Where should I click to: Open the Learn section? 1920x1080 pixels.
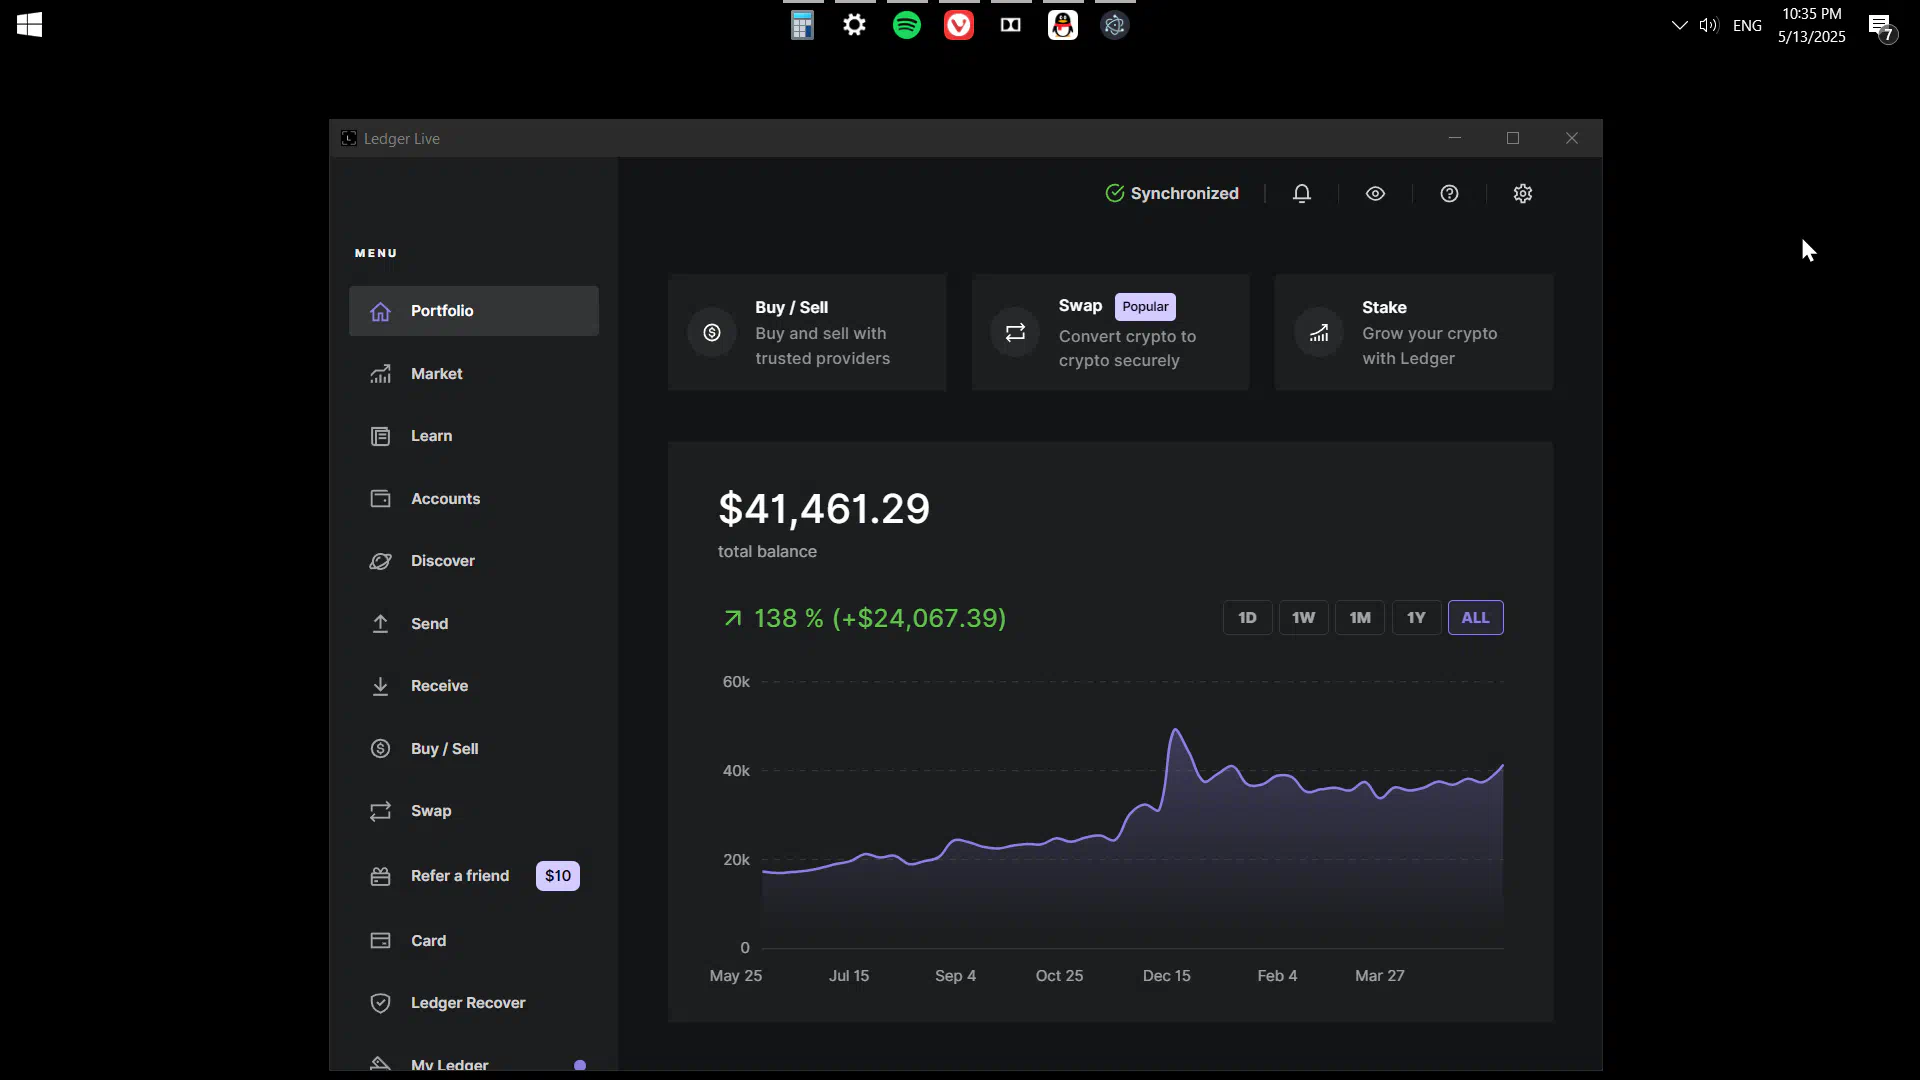pyautogui.click(x=474, y=436)
